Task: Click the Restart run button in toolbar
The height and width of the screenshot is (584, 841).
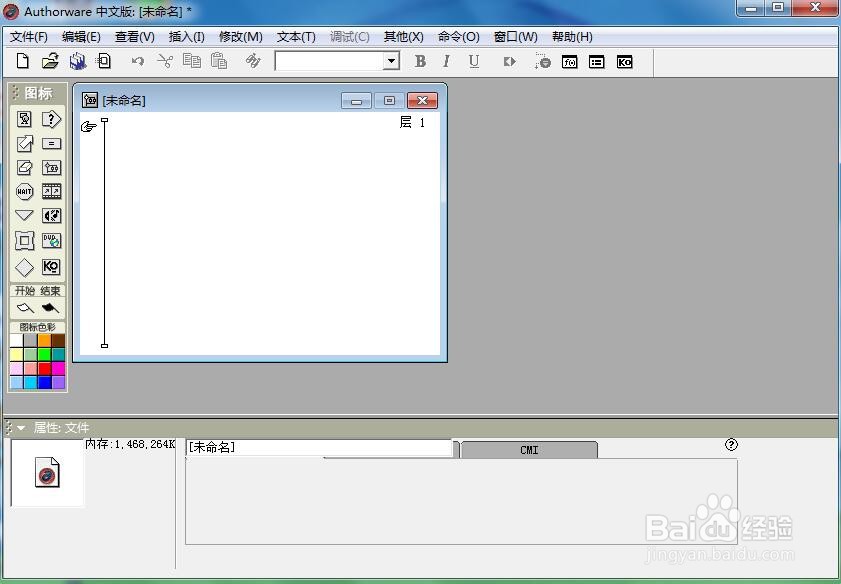Action: point(510,62)
